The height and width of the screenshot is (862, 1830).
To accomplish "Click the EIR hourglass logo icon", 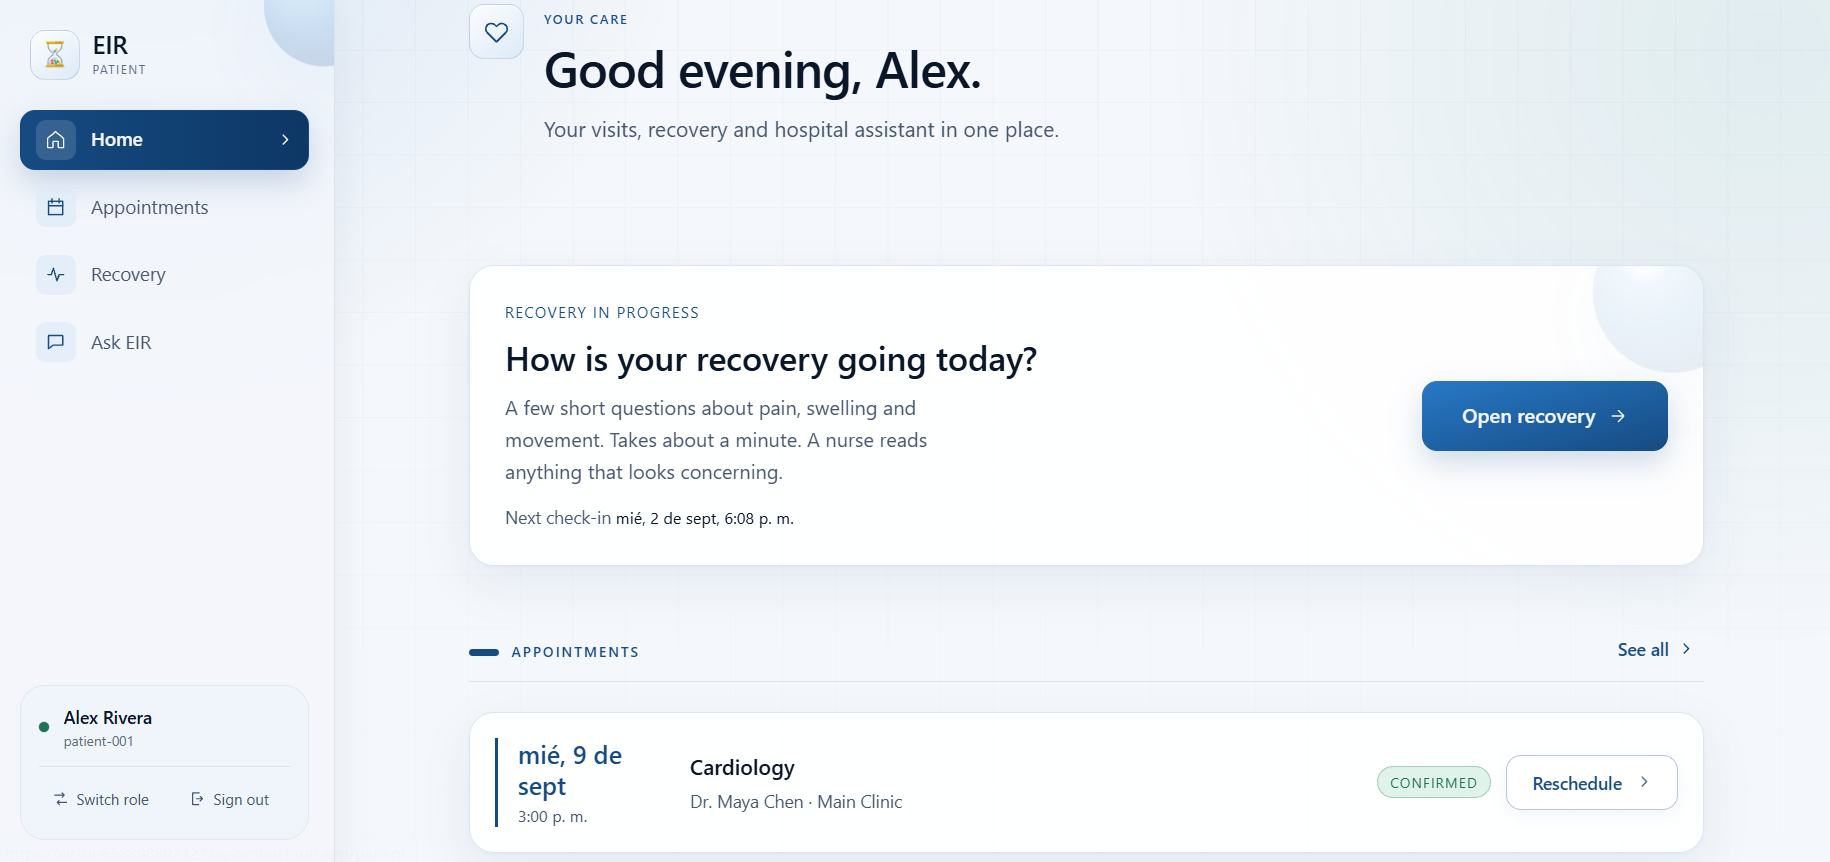I will click(55, 55).
